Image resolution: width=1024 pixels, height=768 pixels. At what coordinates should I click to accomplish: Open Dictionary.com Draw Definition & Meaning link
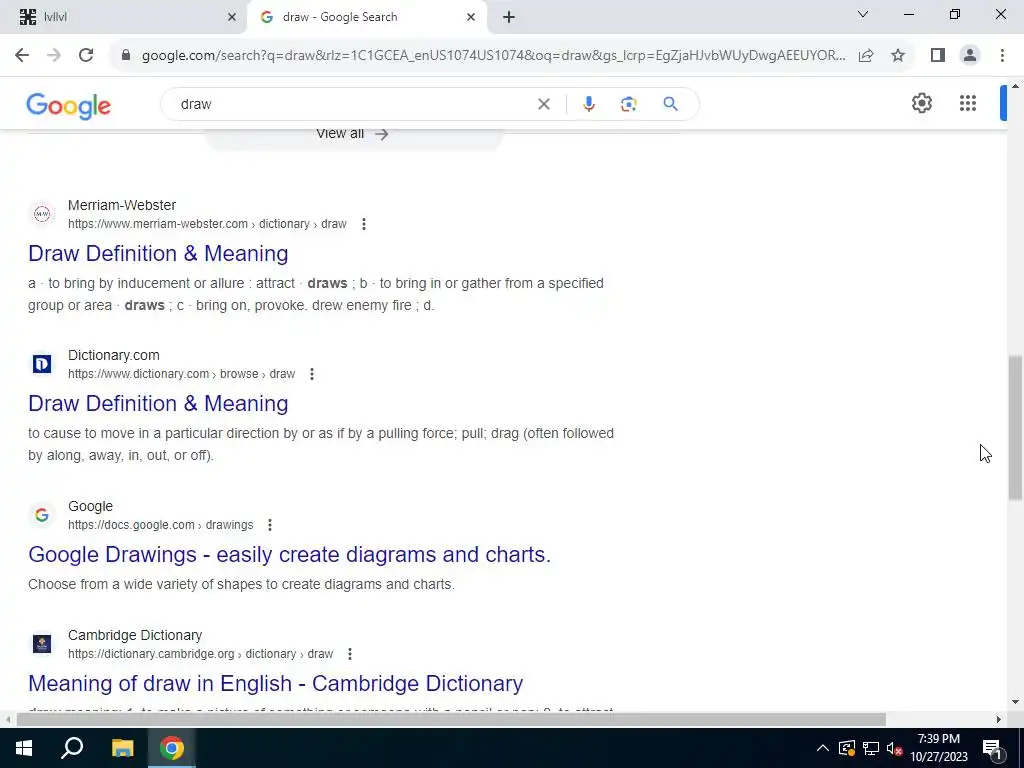coord(158,404)
